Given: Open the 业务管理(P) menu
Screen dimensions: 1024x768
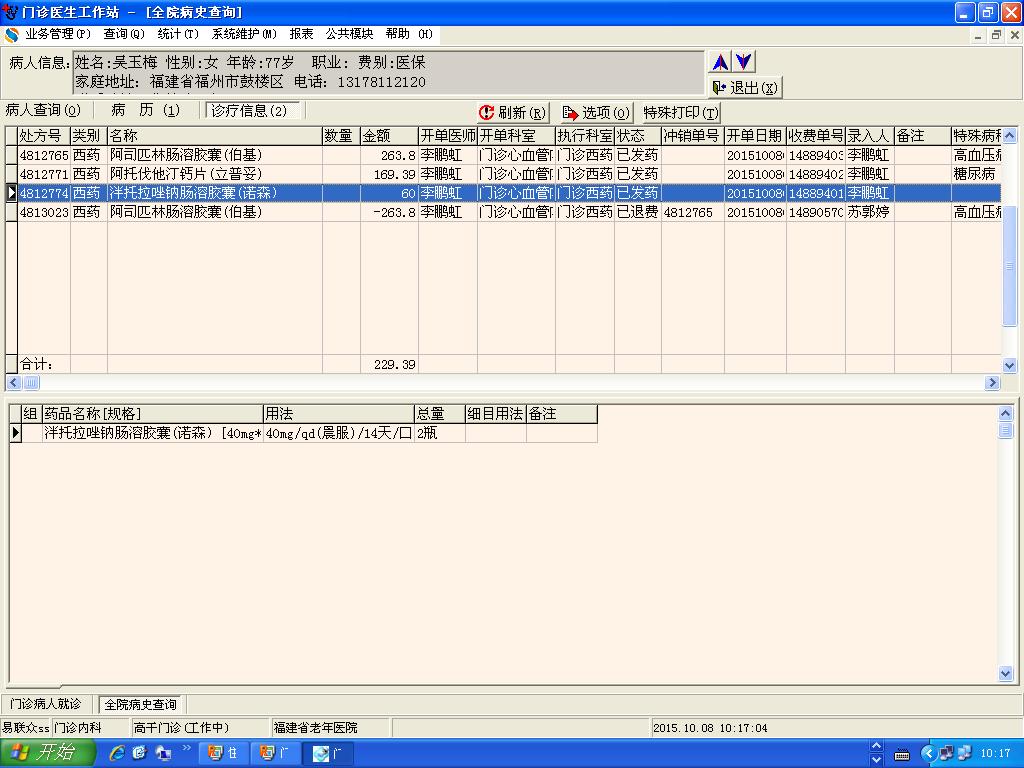Looking at the screenshot, I should pyautogui.click(x=57, y=34).
